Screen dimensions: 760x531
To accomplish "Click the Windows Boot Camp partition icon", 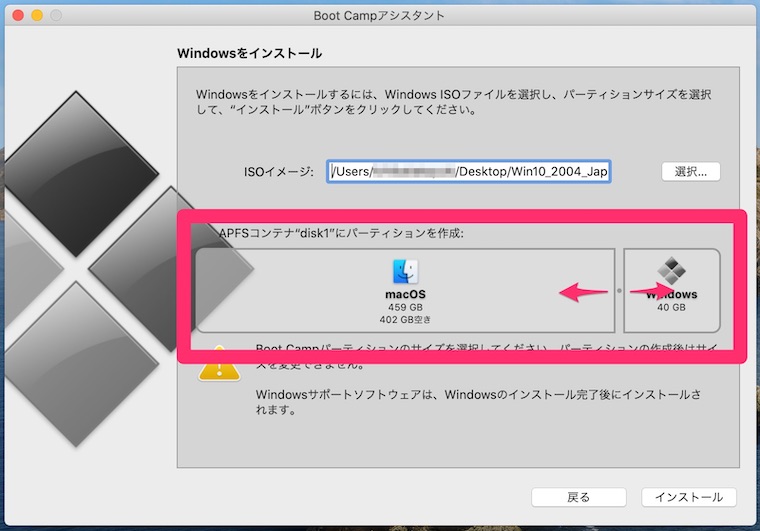I will click(x=671, y=270).
